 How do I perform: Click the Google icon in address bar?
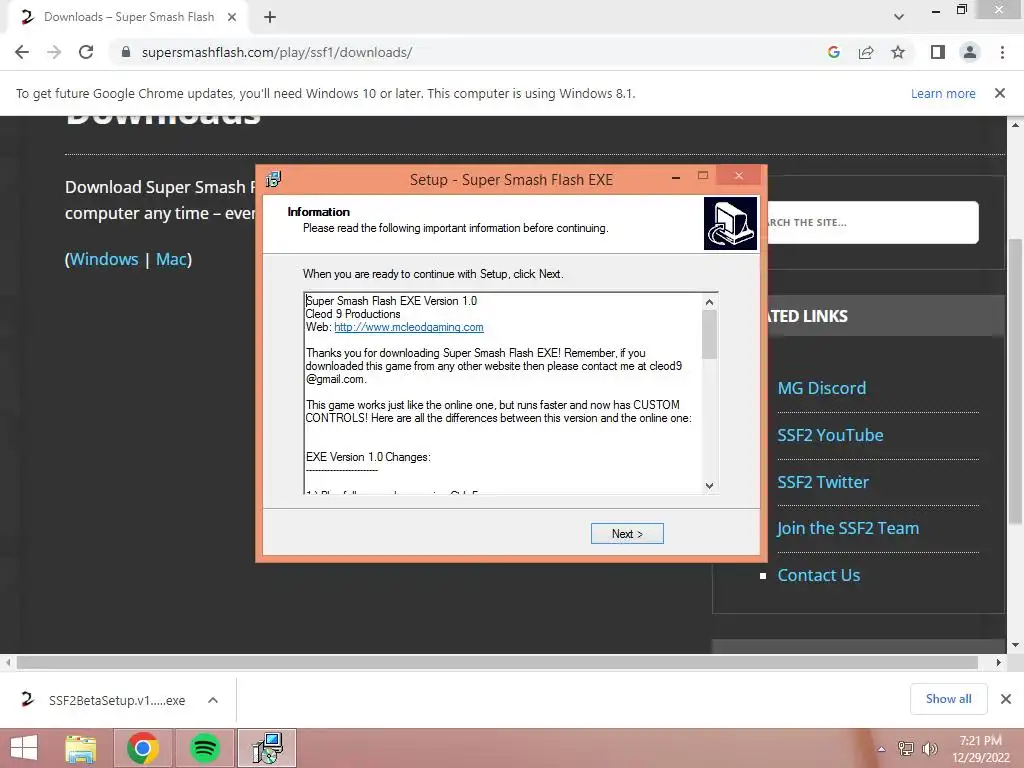(833, 52)
